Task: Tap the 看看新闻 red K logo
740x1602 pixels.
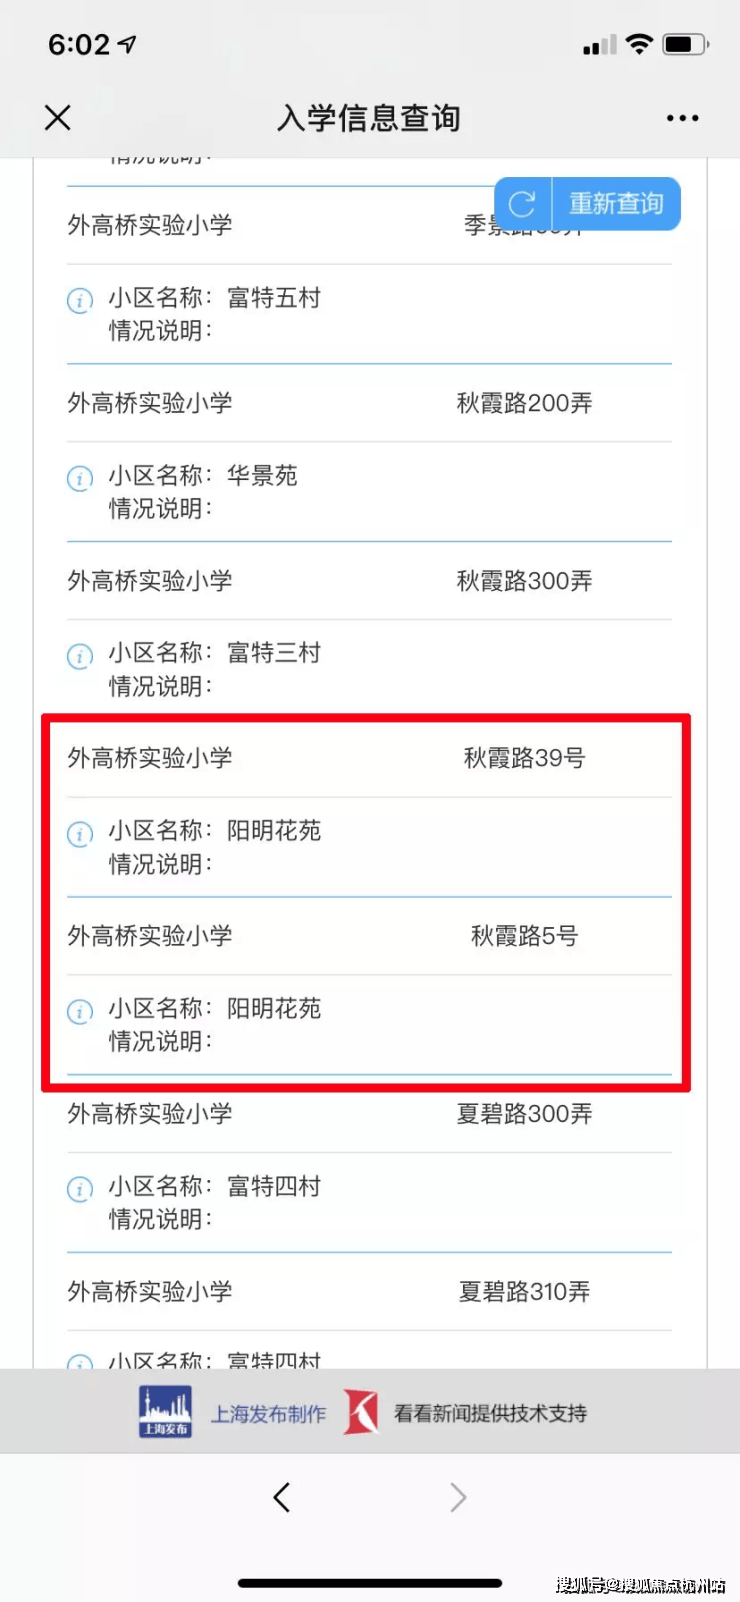Action: (361, 1412)
